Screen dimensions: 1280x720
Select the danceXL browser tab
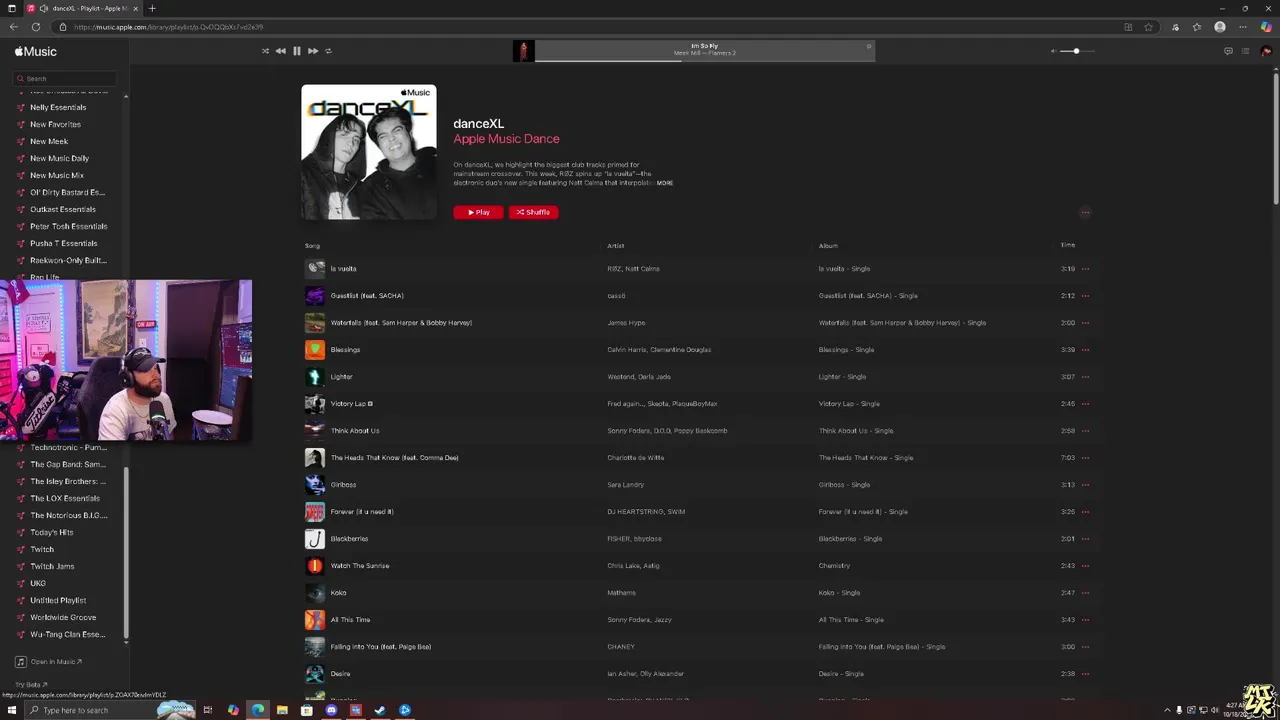coord(83,8)
